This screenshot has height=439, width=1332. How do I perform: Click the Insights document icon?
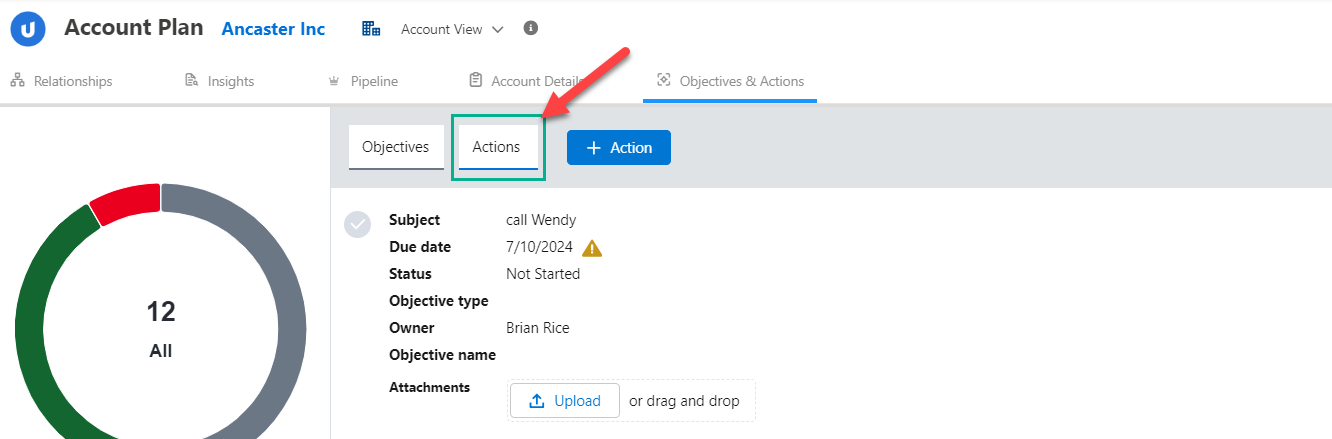pyautogui.click(x=191, y=81)
